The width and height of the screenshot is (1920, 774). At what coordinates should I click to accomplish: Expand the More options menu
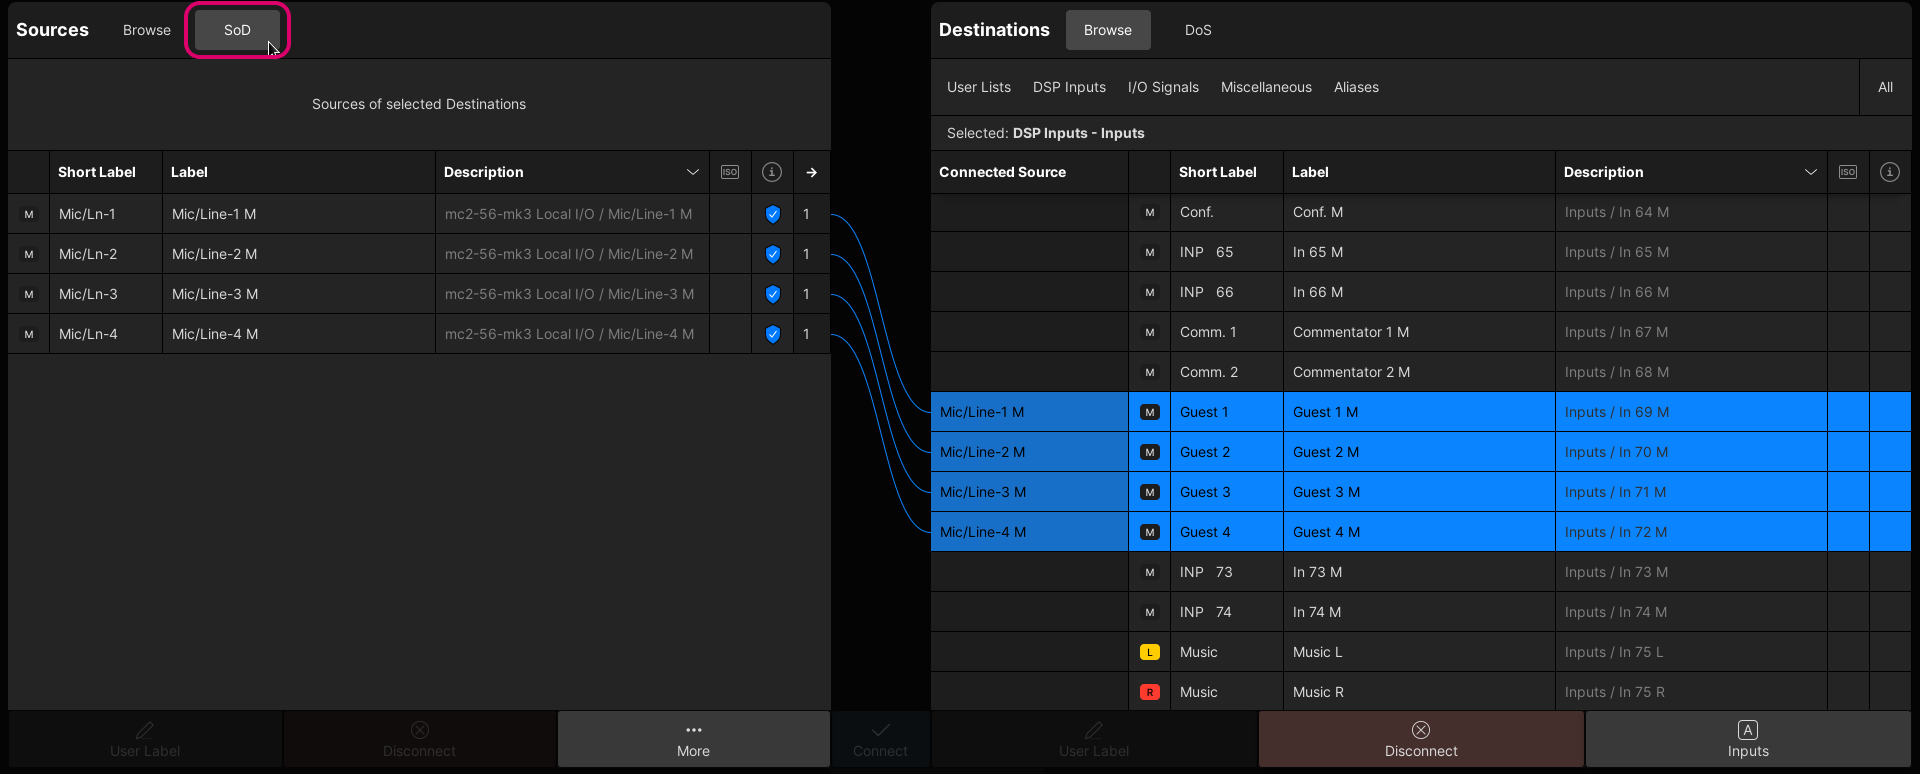pyautogui.click(x=693, y=739)
